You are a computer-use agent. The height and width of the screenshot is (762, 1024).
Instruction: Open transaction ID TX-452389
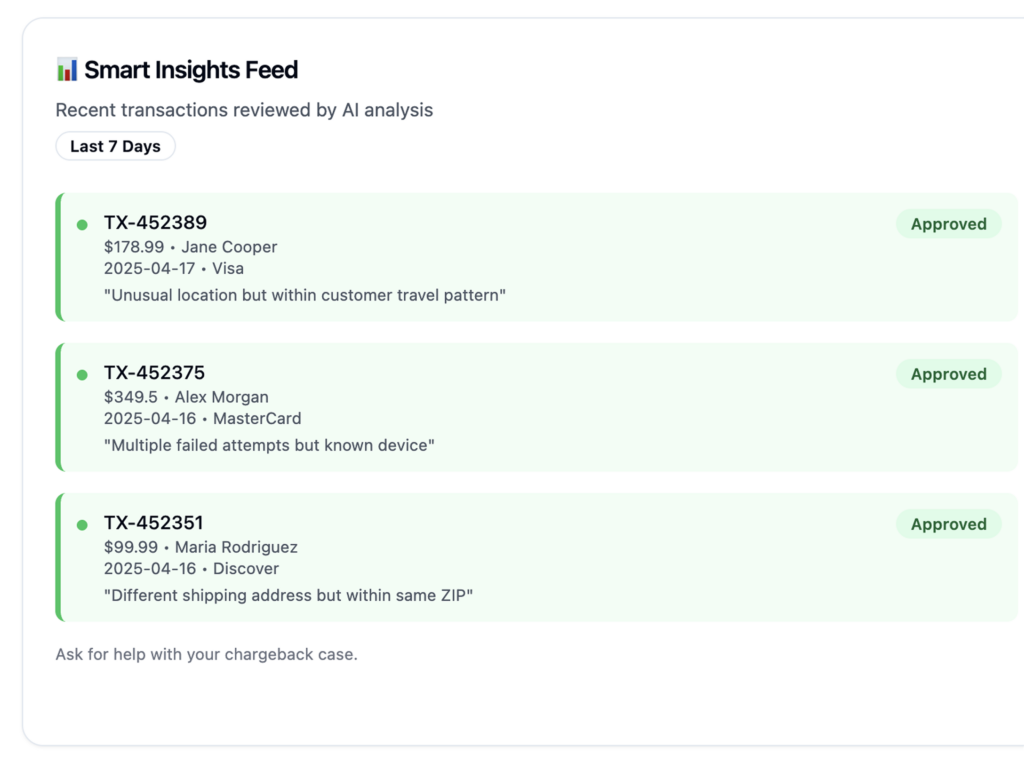155,222
